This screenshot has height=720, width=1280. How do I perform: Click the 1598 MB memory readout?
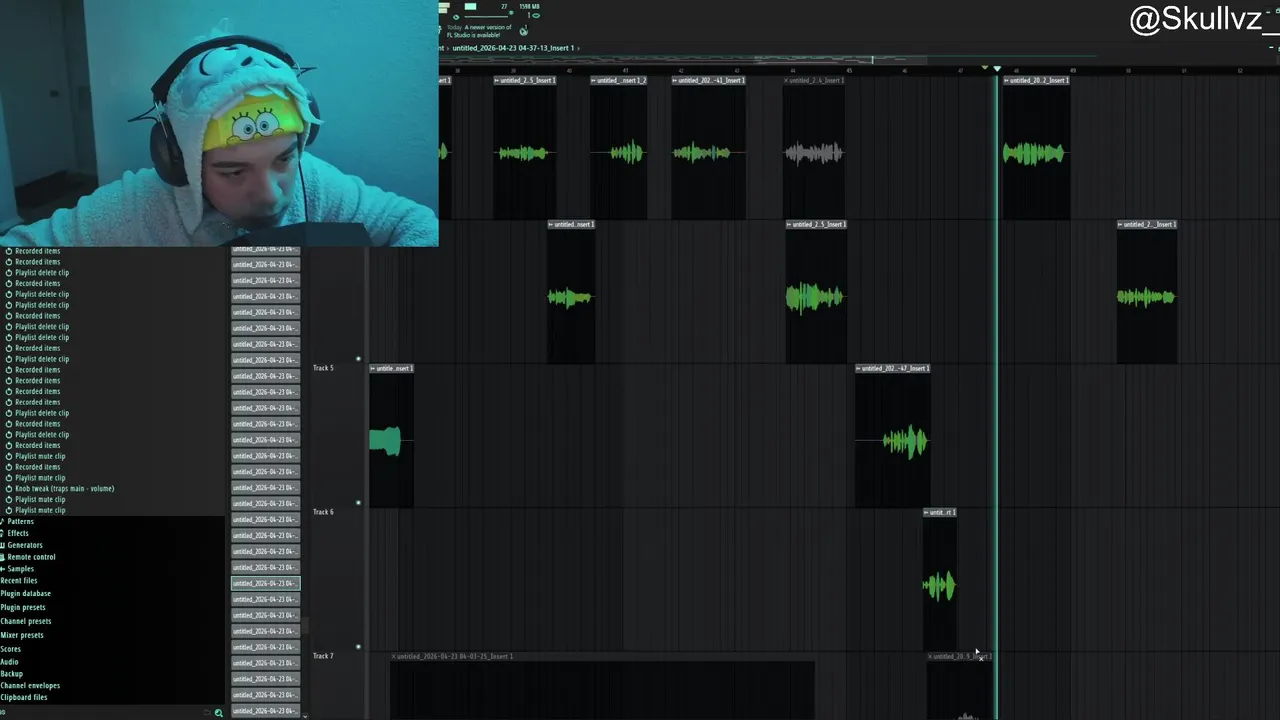click(x=528, y=7)
